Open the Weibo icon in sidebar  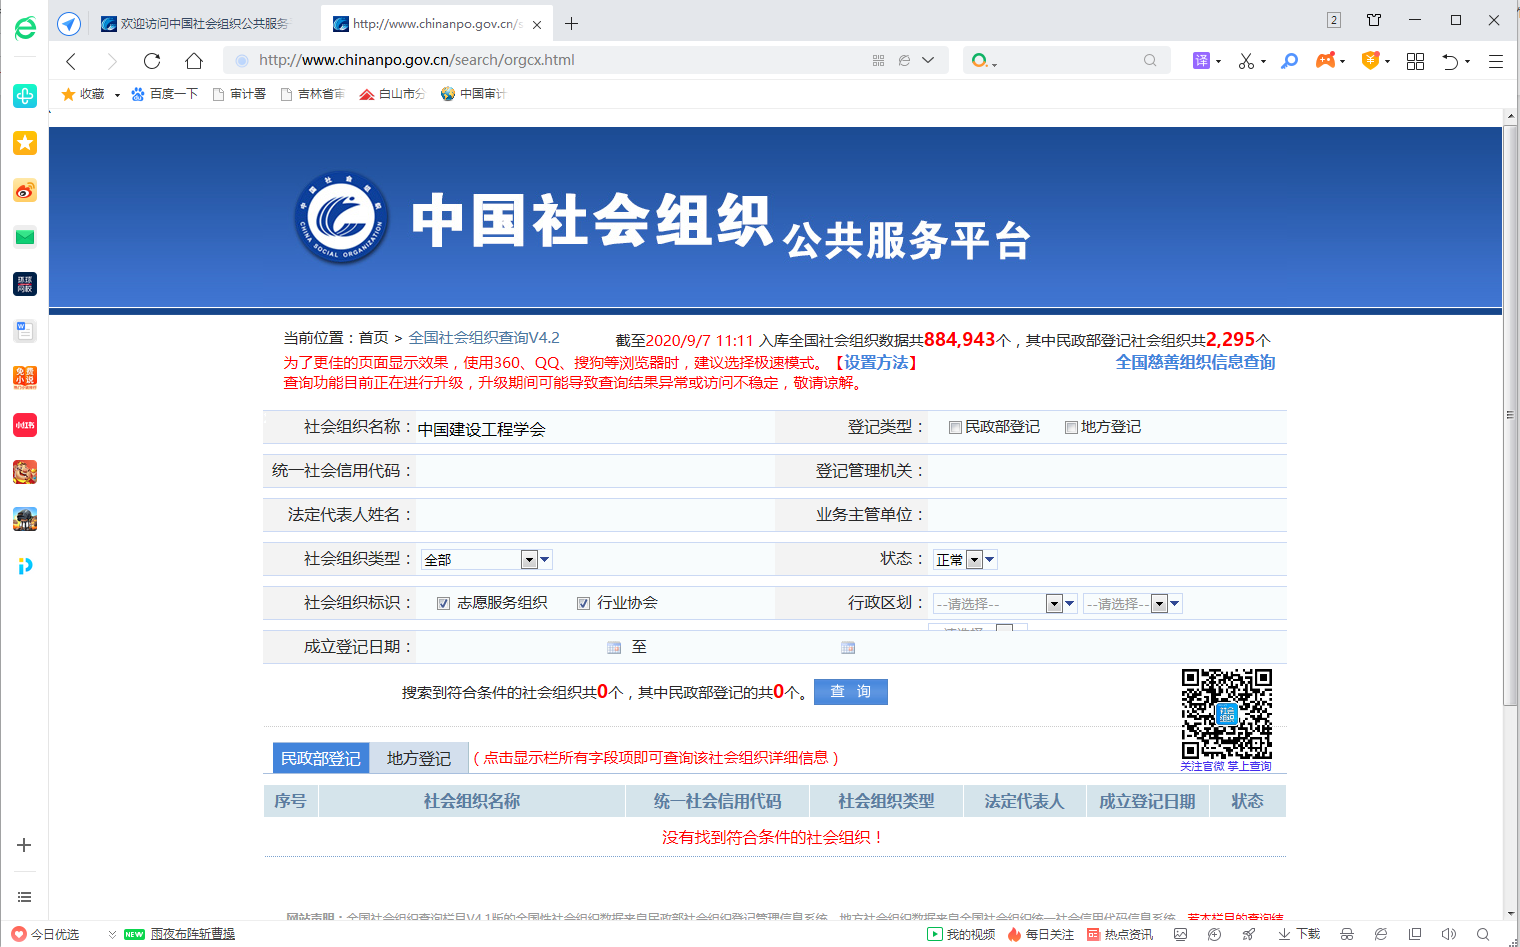25,190
